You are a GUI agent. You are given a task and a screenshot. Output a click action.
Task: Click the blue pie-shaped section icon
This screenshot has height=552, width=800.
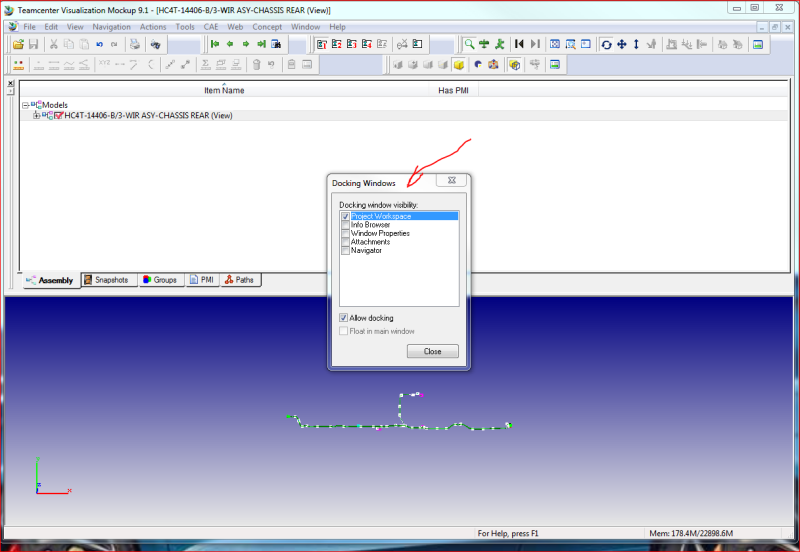point(478,65)
